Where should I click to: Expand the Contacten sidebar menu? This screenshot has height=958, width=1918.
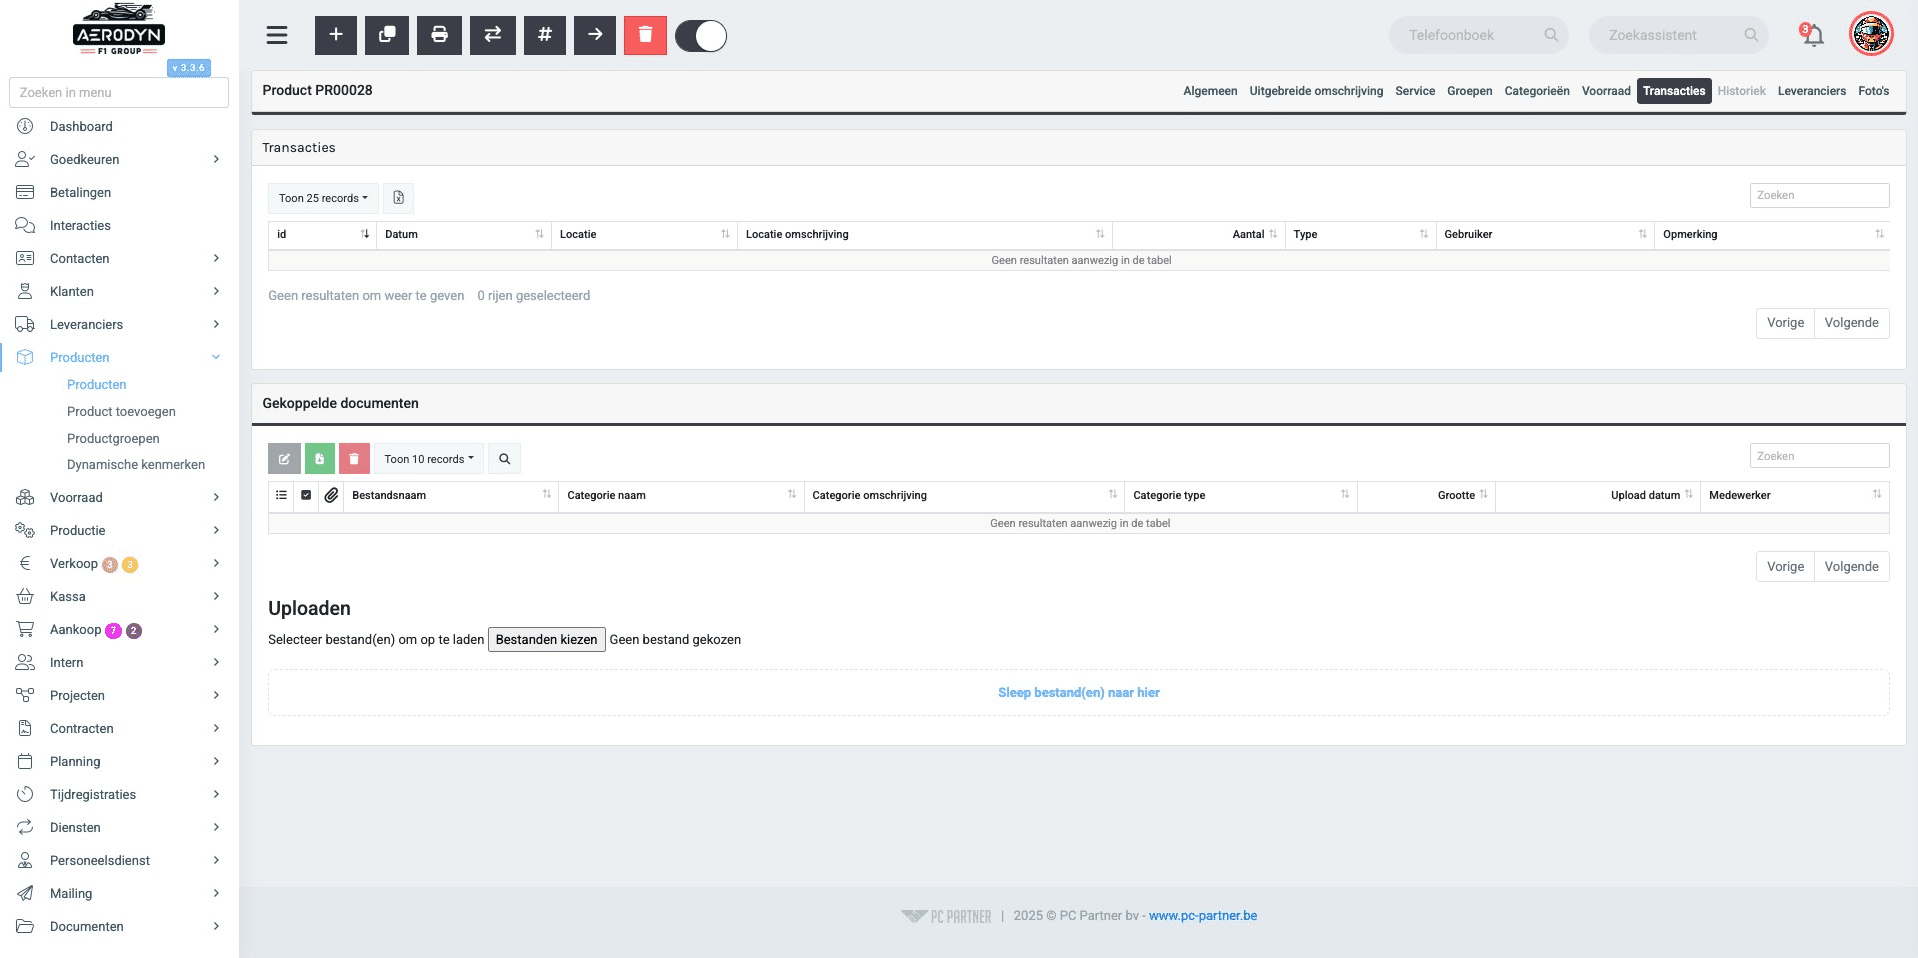118,258
